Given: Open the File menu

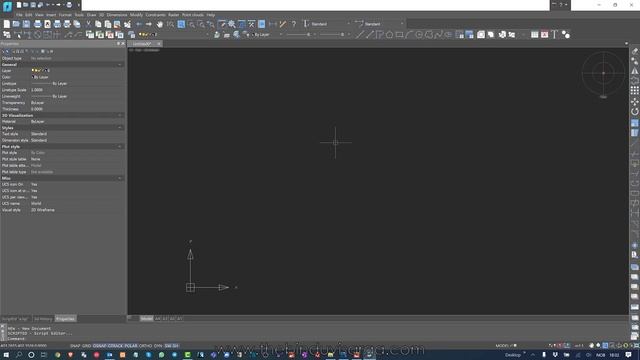Looking at the screenshot, I should (19, 15).
